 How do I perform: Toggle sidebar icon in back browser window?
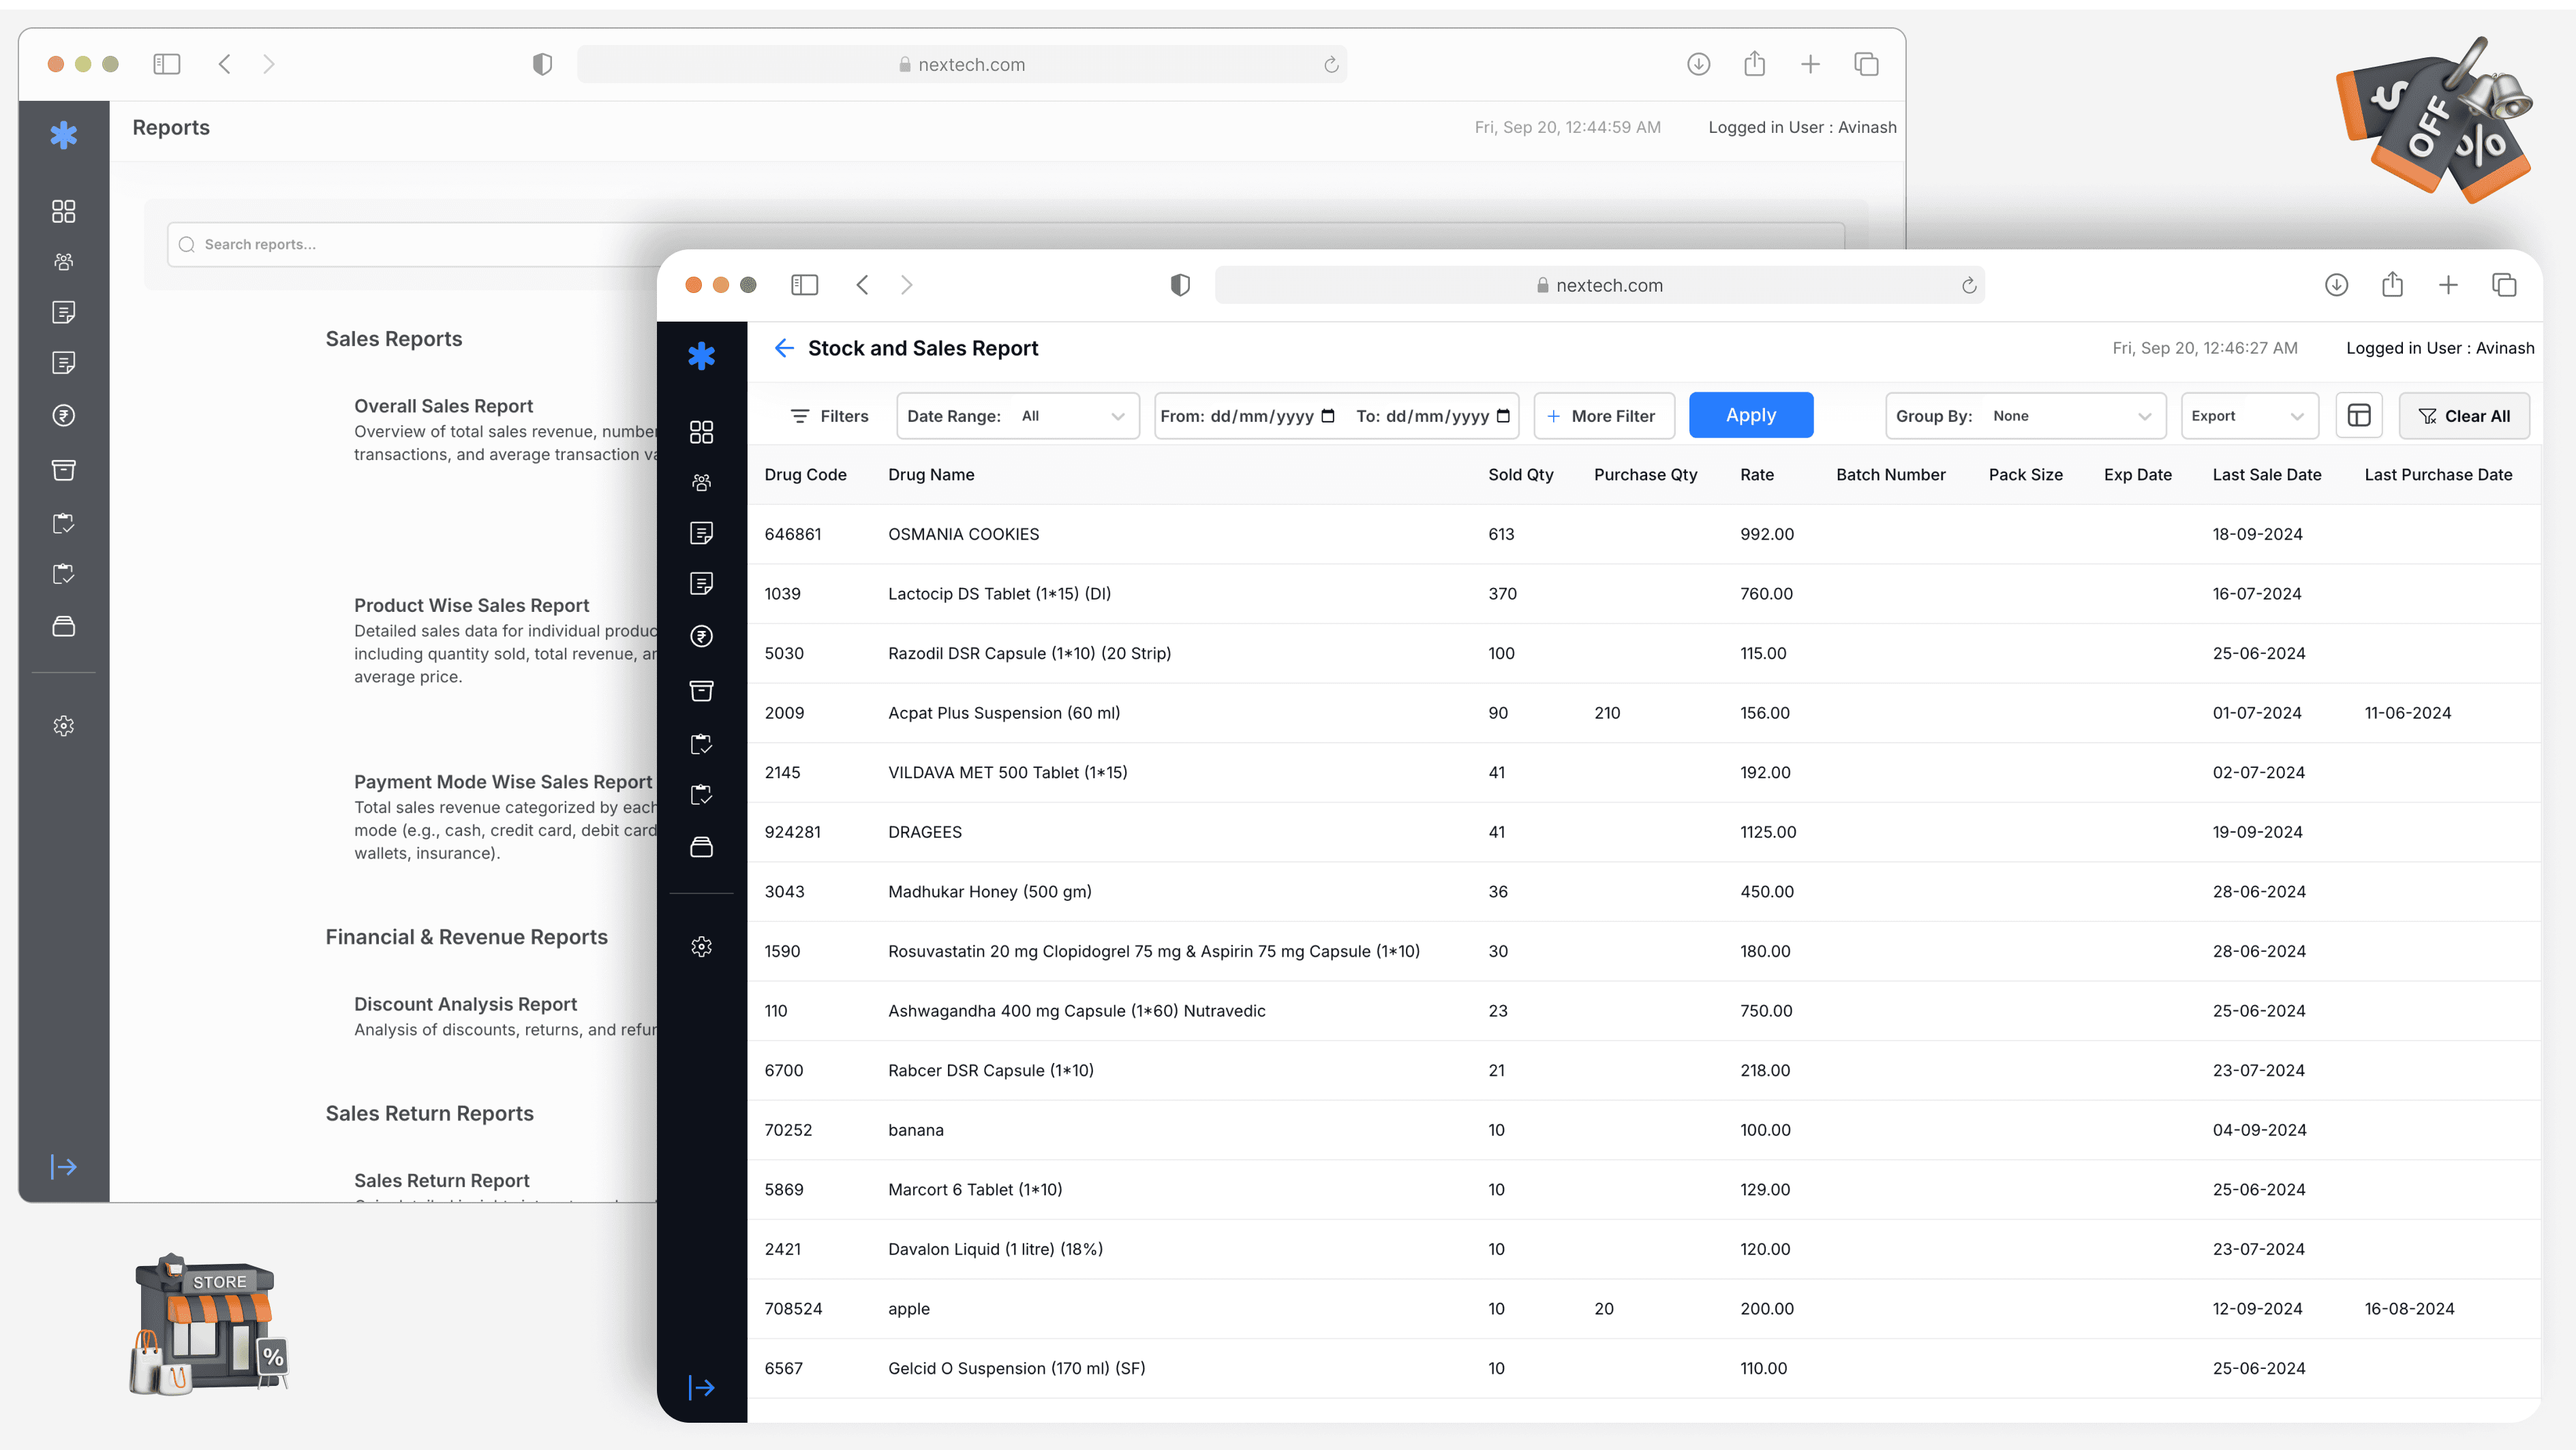point(166,64)
